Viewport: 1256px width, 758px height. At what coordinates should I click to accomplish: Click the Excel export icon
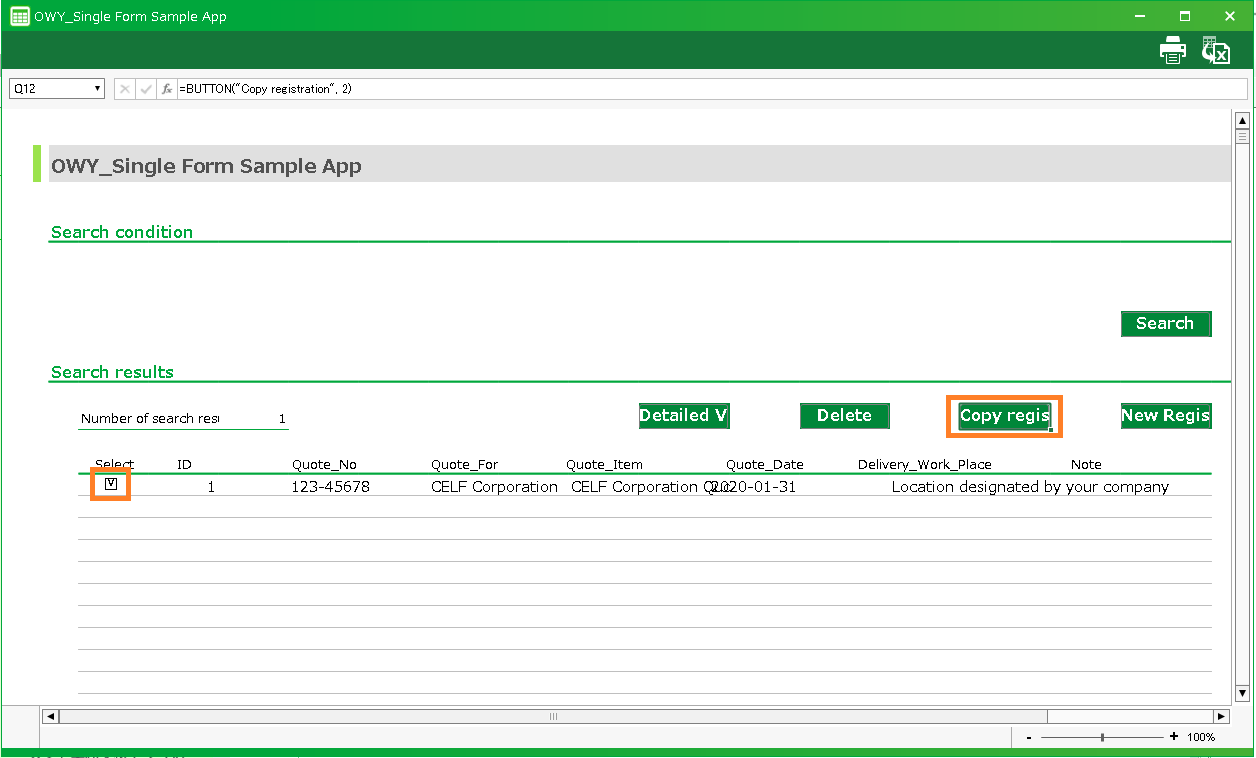1215,50
